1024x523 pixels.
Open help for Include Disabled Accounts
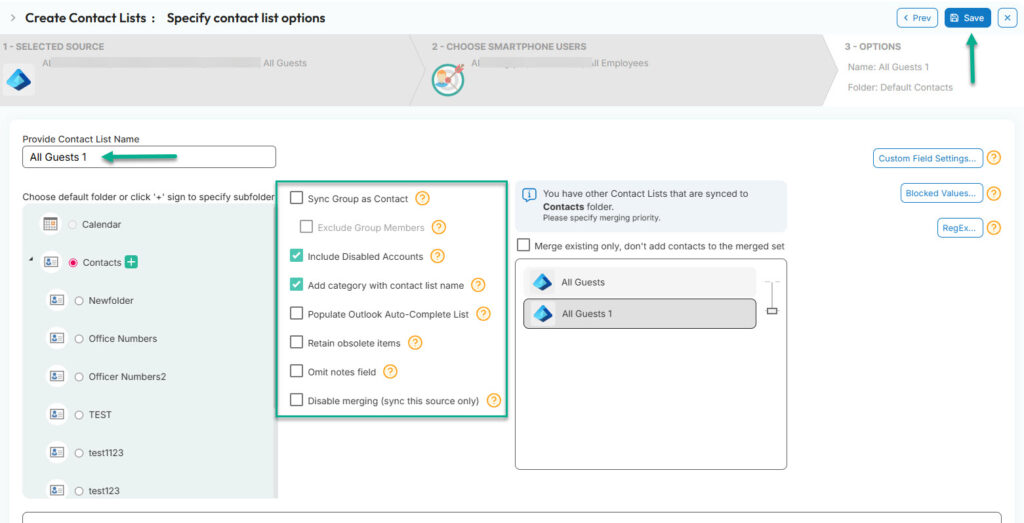point(438,256)
